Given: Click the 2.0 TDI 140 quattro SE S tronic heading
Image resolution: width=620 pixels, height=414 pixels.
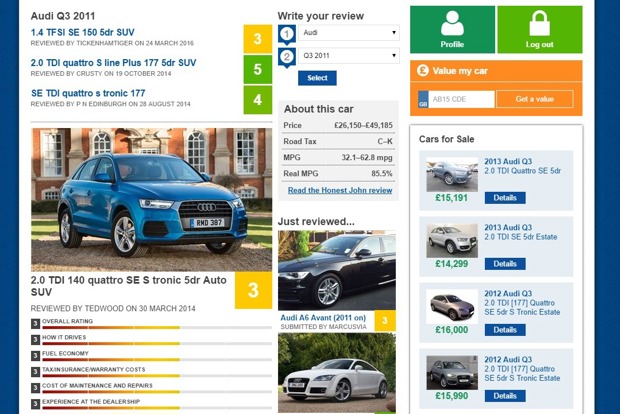Looking at the screenshot, I should tap(129, 286).
